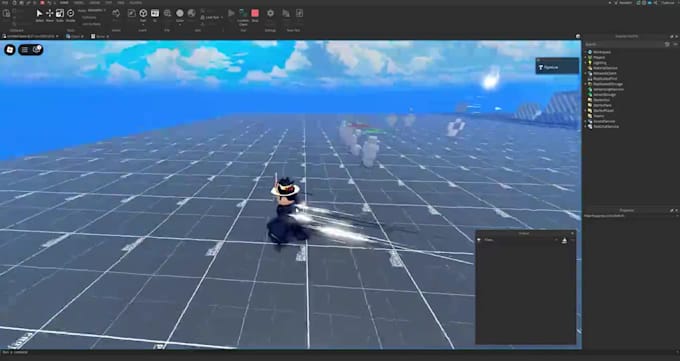Clear the Output panel with the broom icon

[564, 240]
